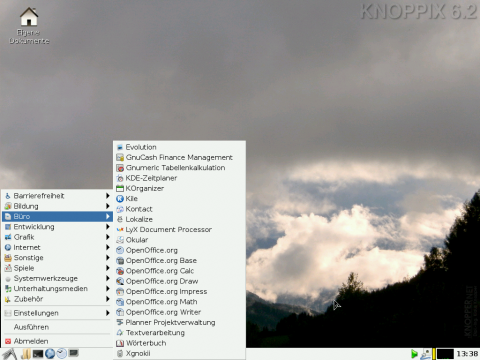Open Kile editor
480x360 pixels.
(179, 199)
